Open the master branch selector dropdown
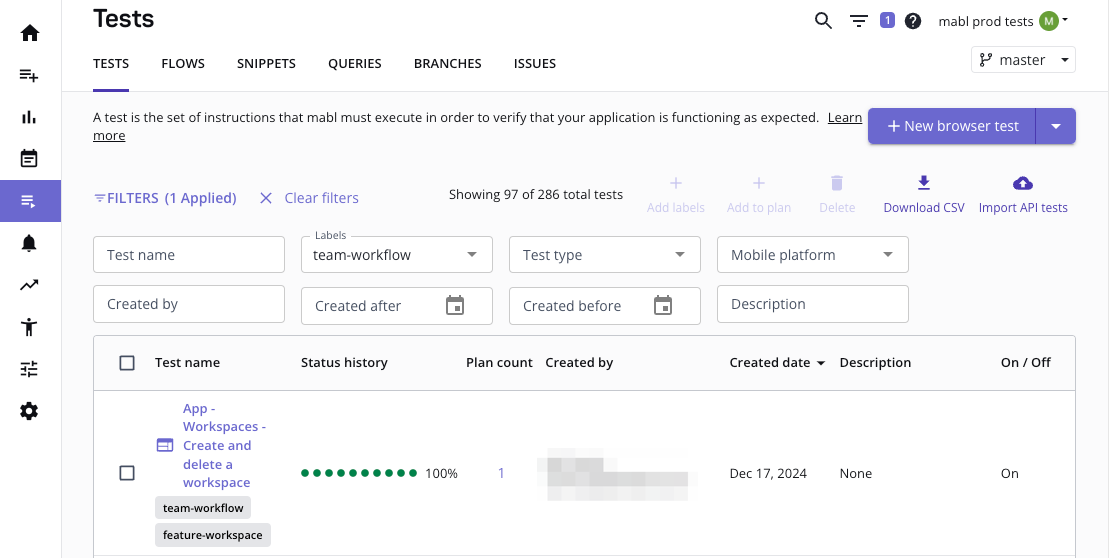 point(1022,60)
